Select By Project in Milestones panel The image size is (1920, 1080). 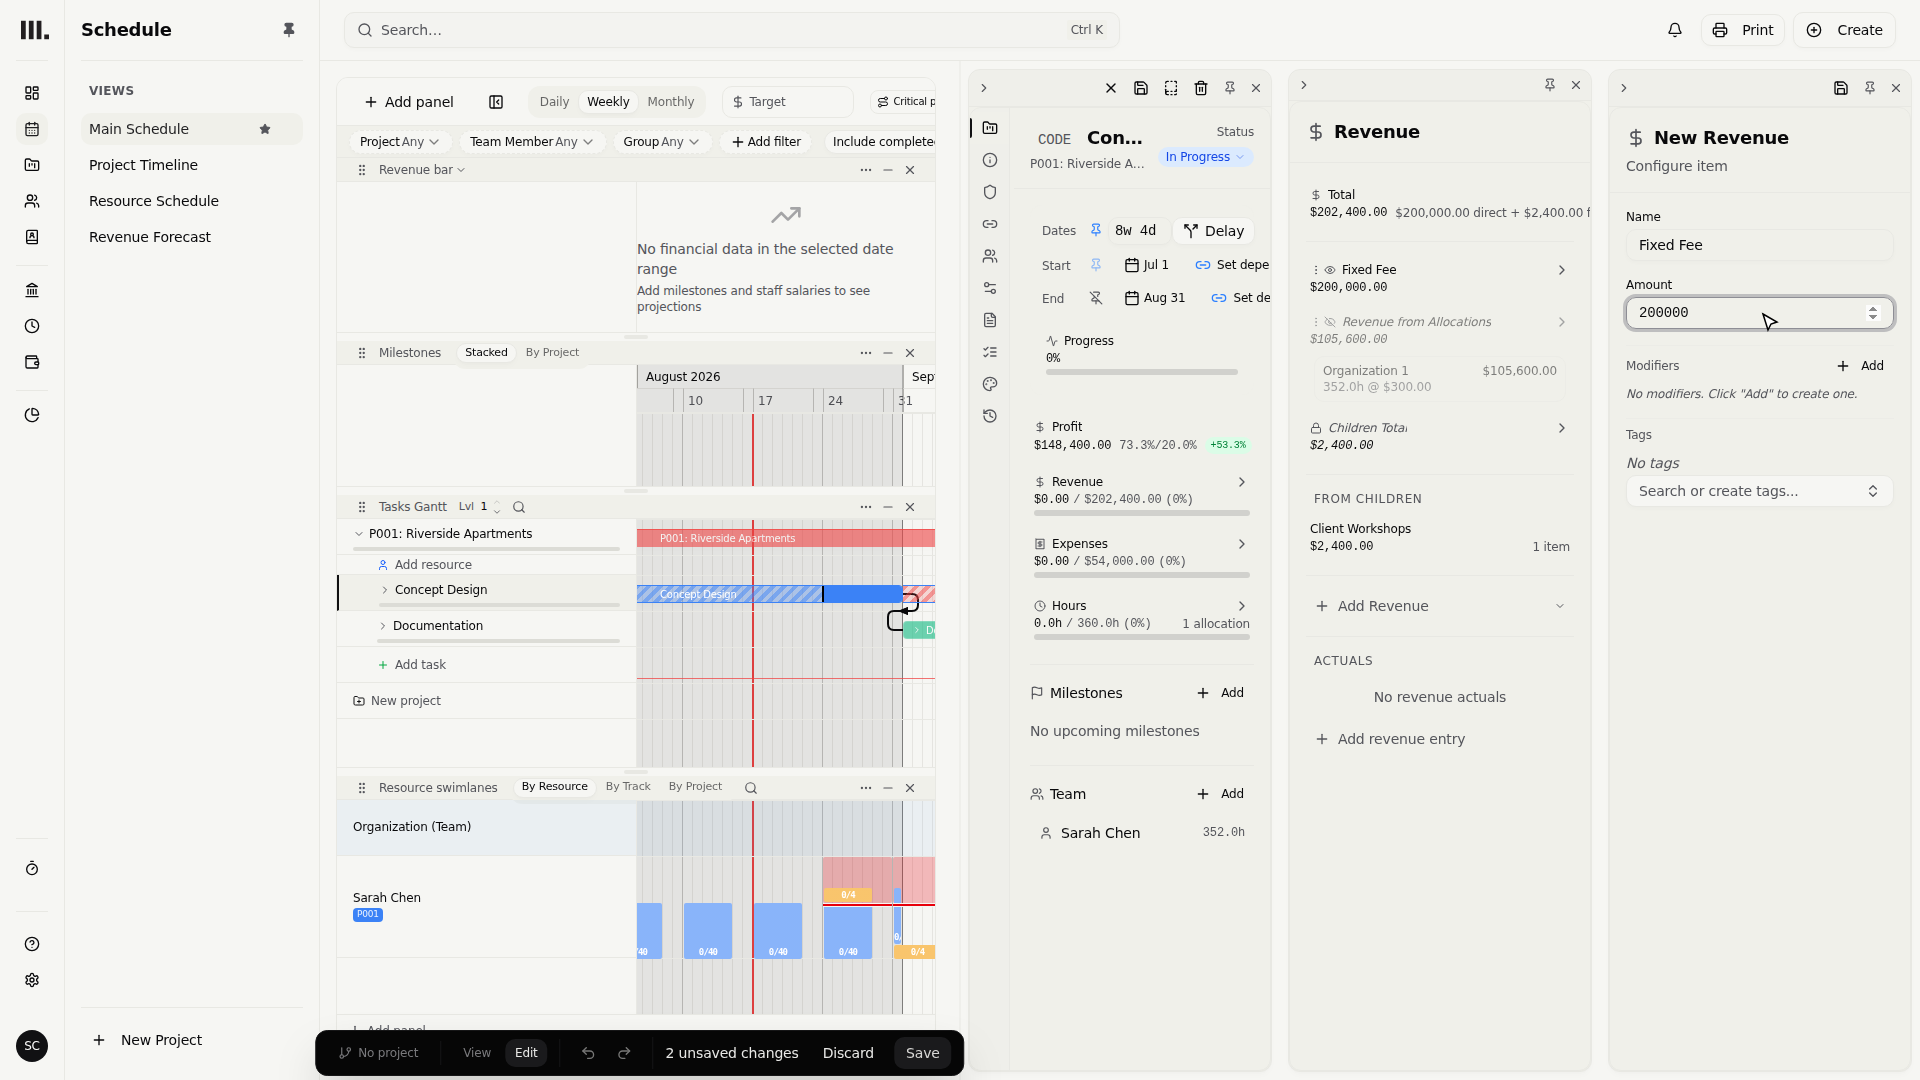pos(552,353)
